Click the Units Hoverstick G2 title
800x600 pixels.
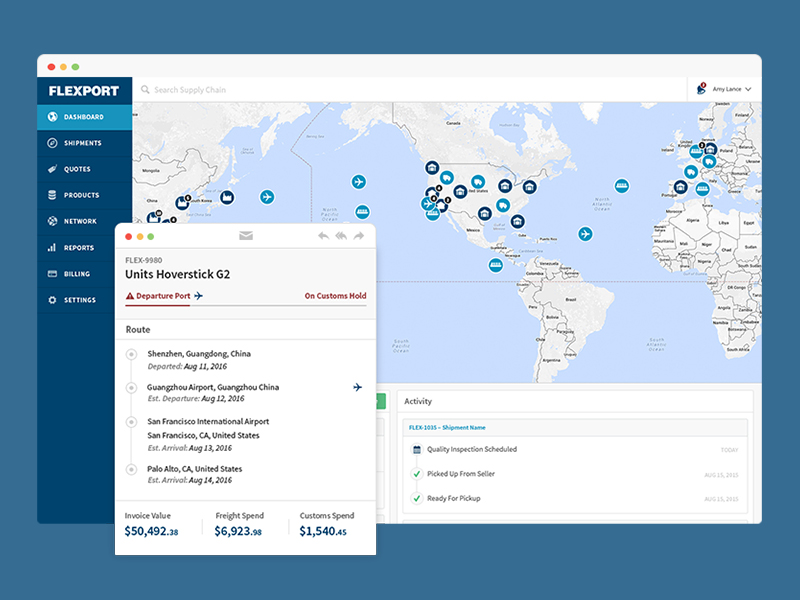pos(178,274)
